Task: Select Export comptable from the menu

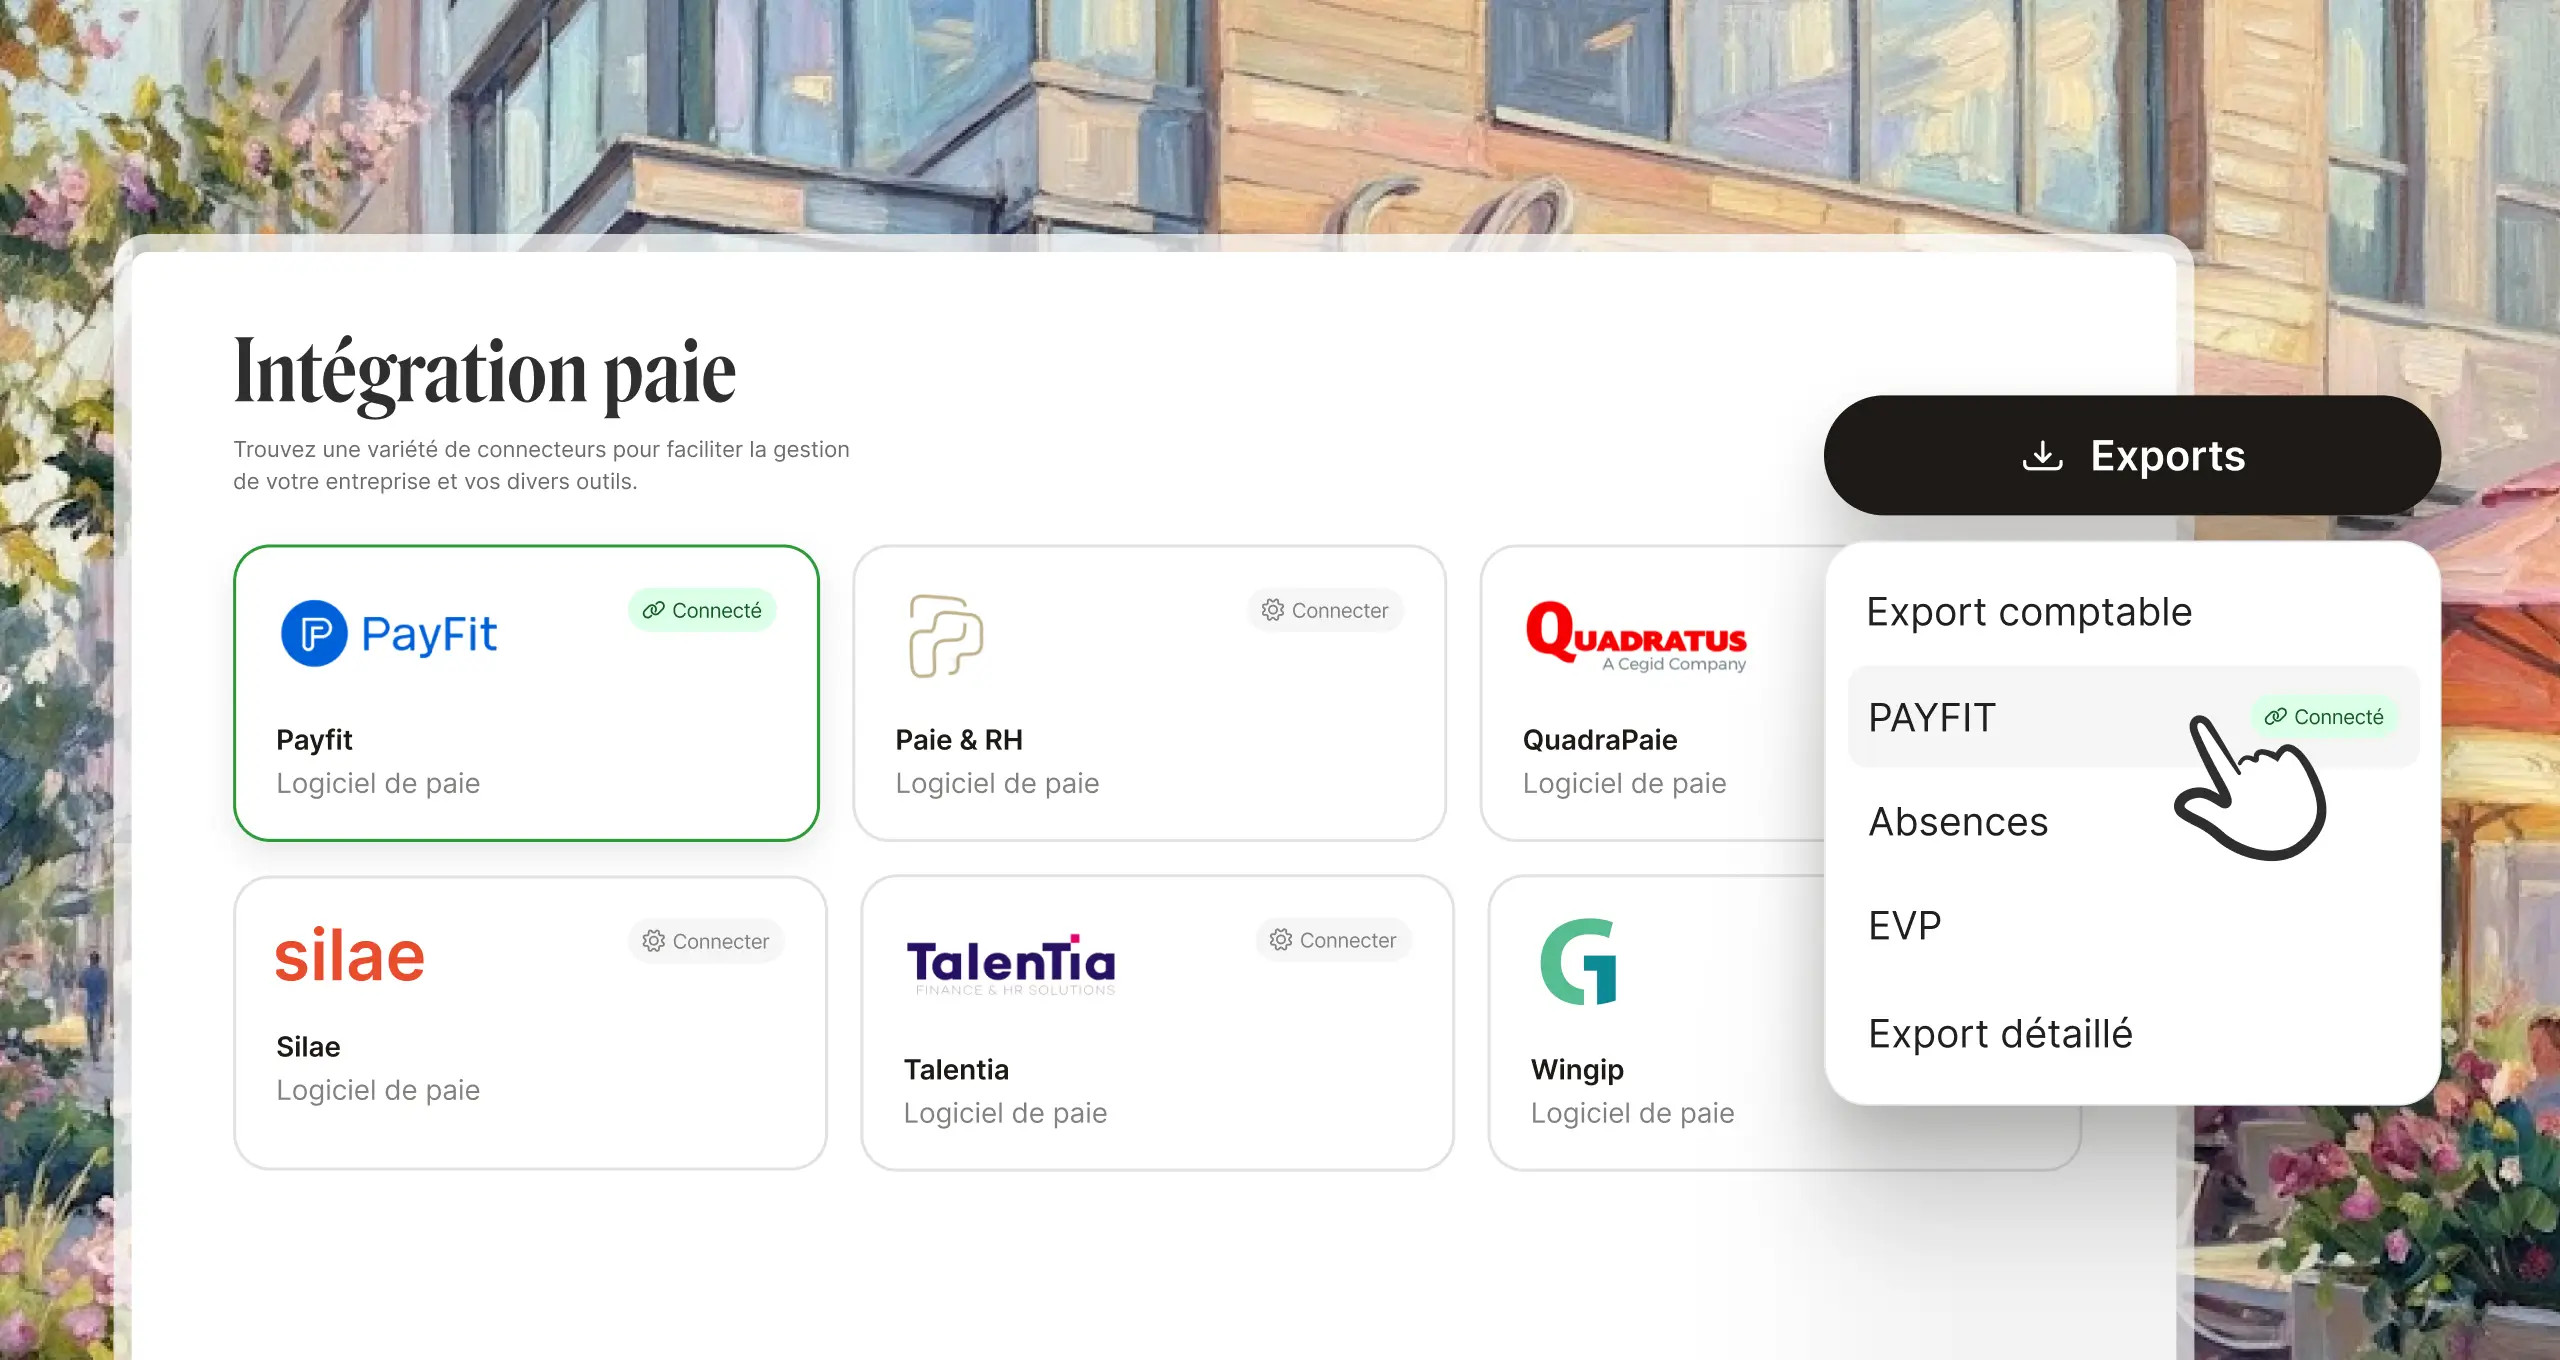Action: (2029, 612)
